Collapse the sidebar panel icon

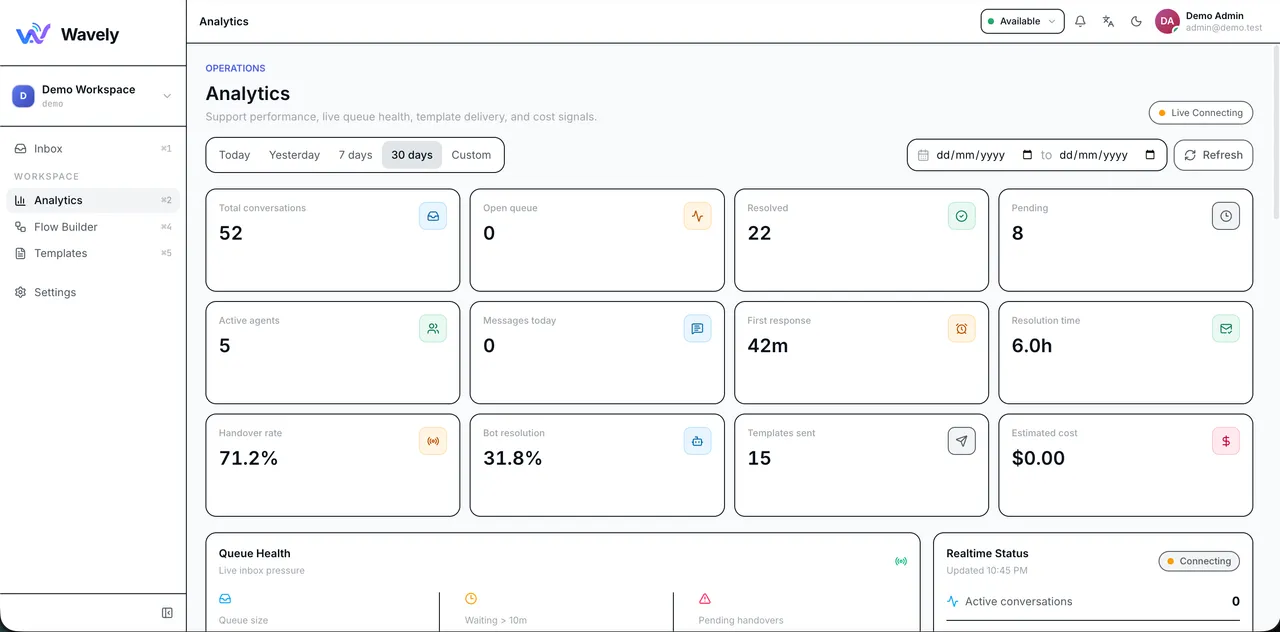click(167, 613)
